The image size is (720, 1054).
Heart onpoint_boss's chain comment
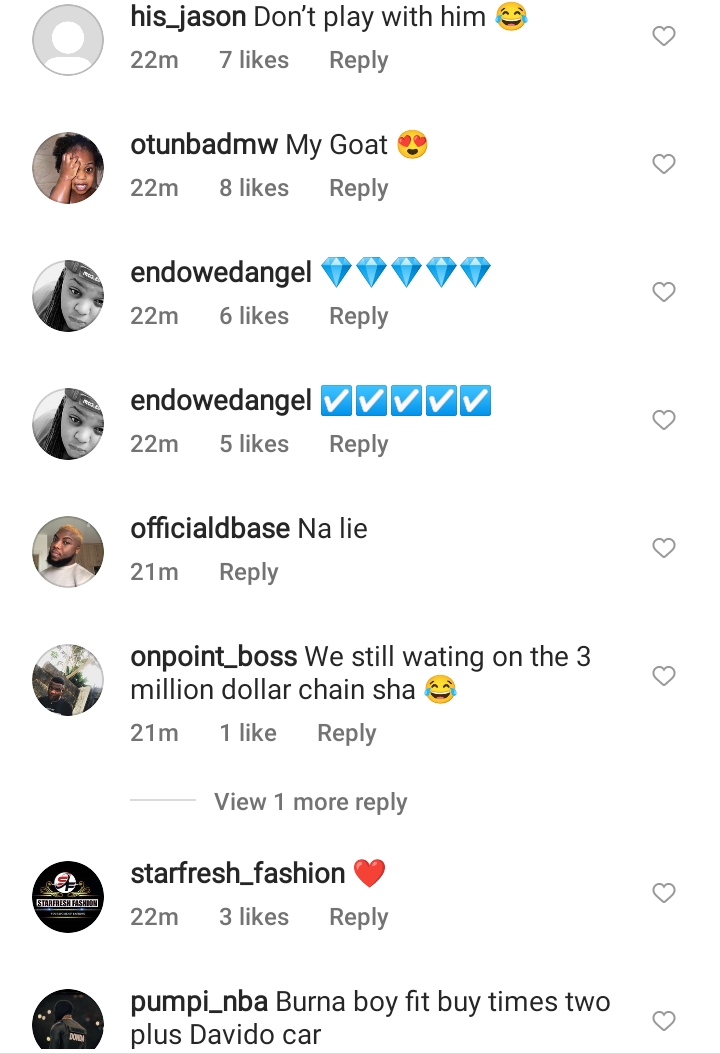point(664,677)
